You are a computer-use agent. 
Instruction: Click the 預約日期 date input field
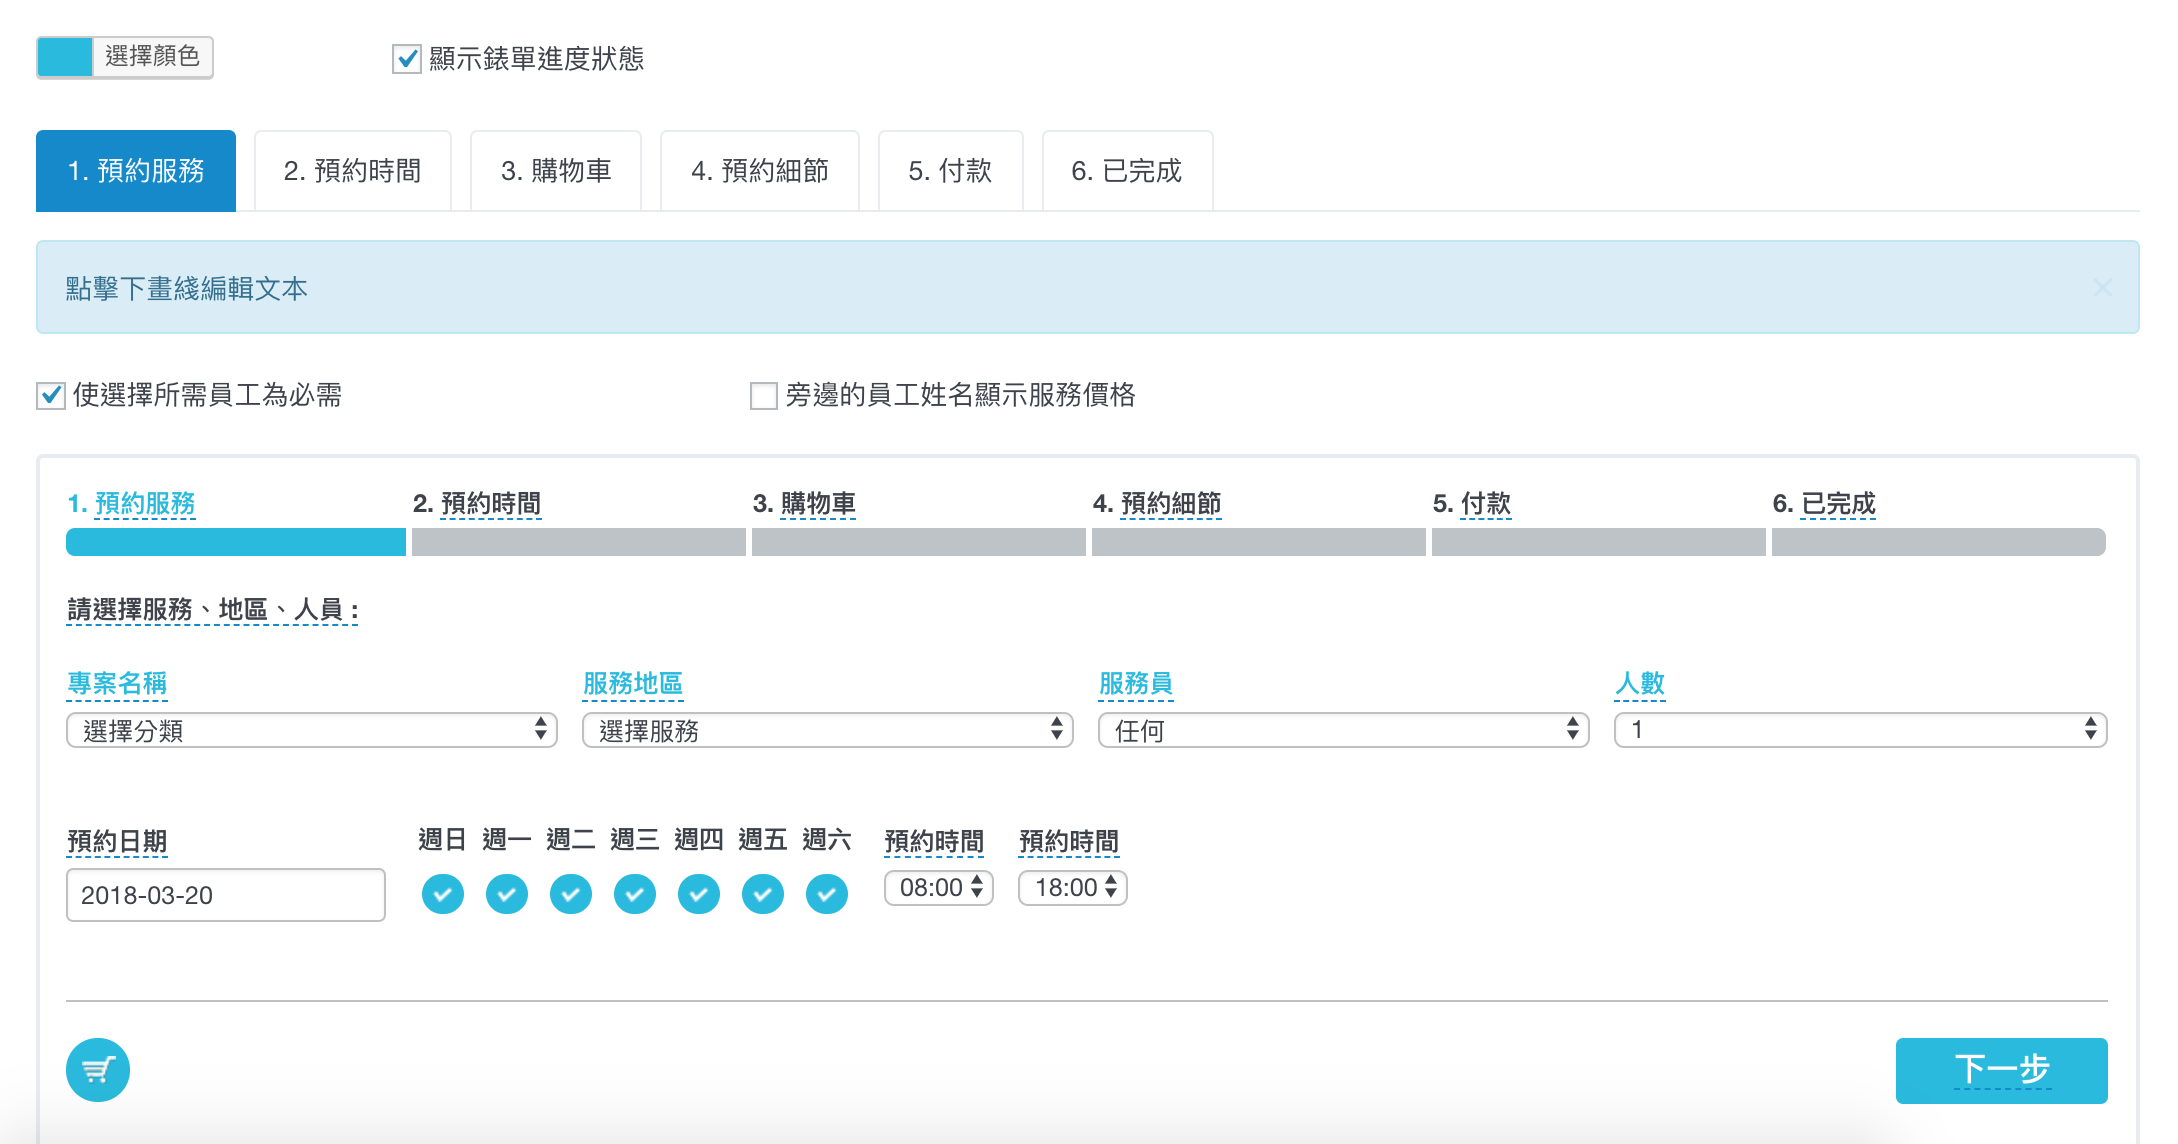[x=225, y=895]
